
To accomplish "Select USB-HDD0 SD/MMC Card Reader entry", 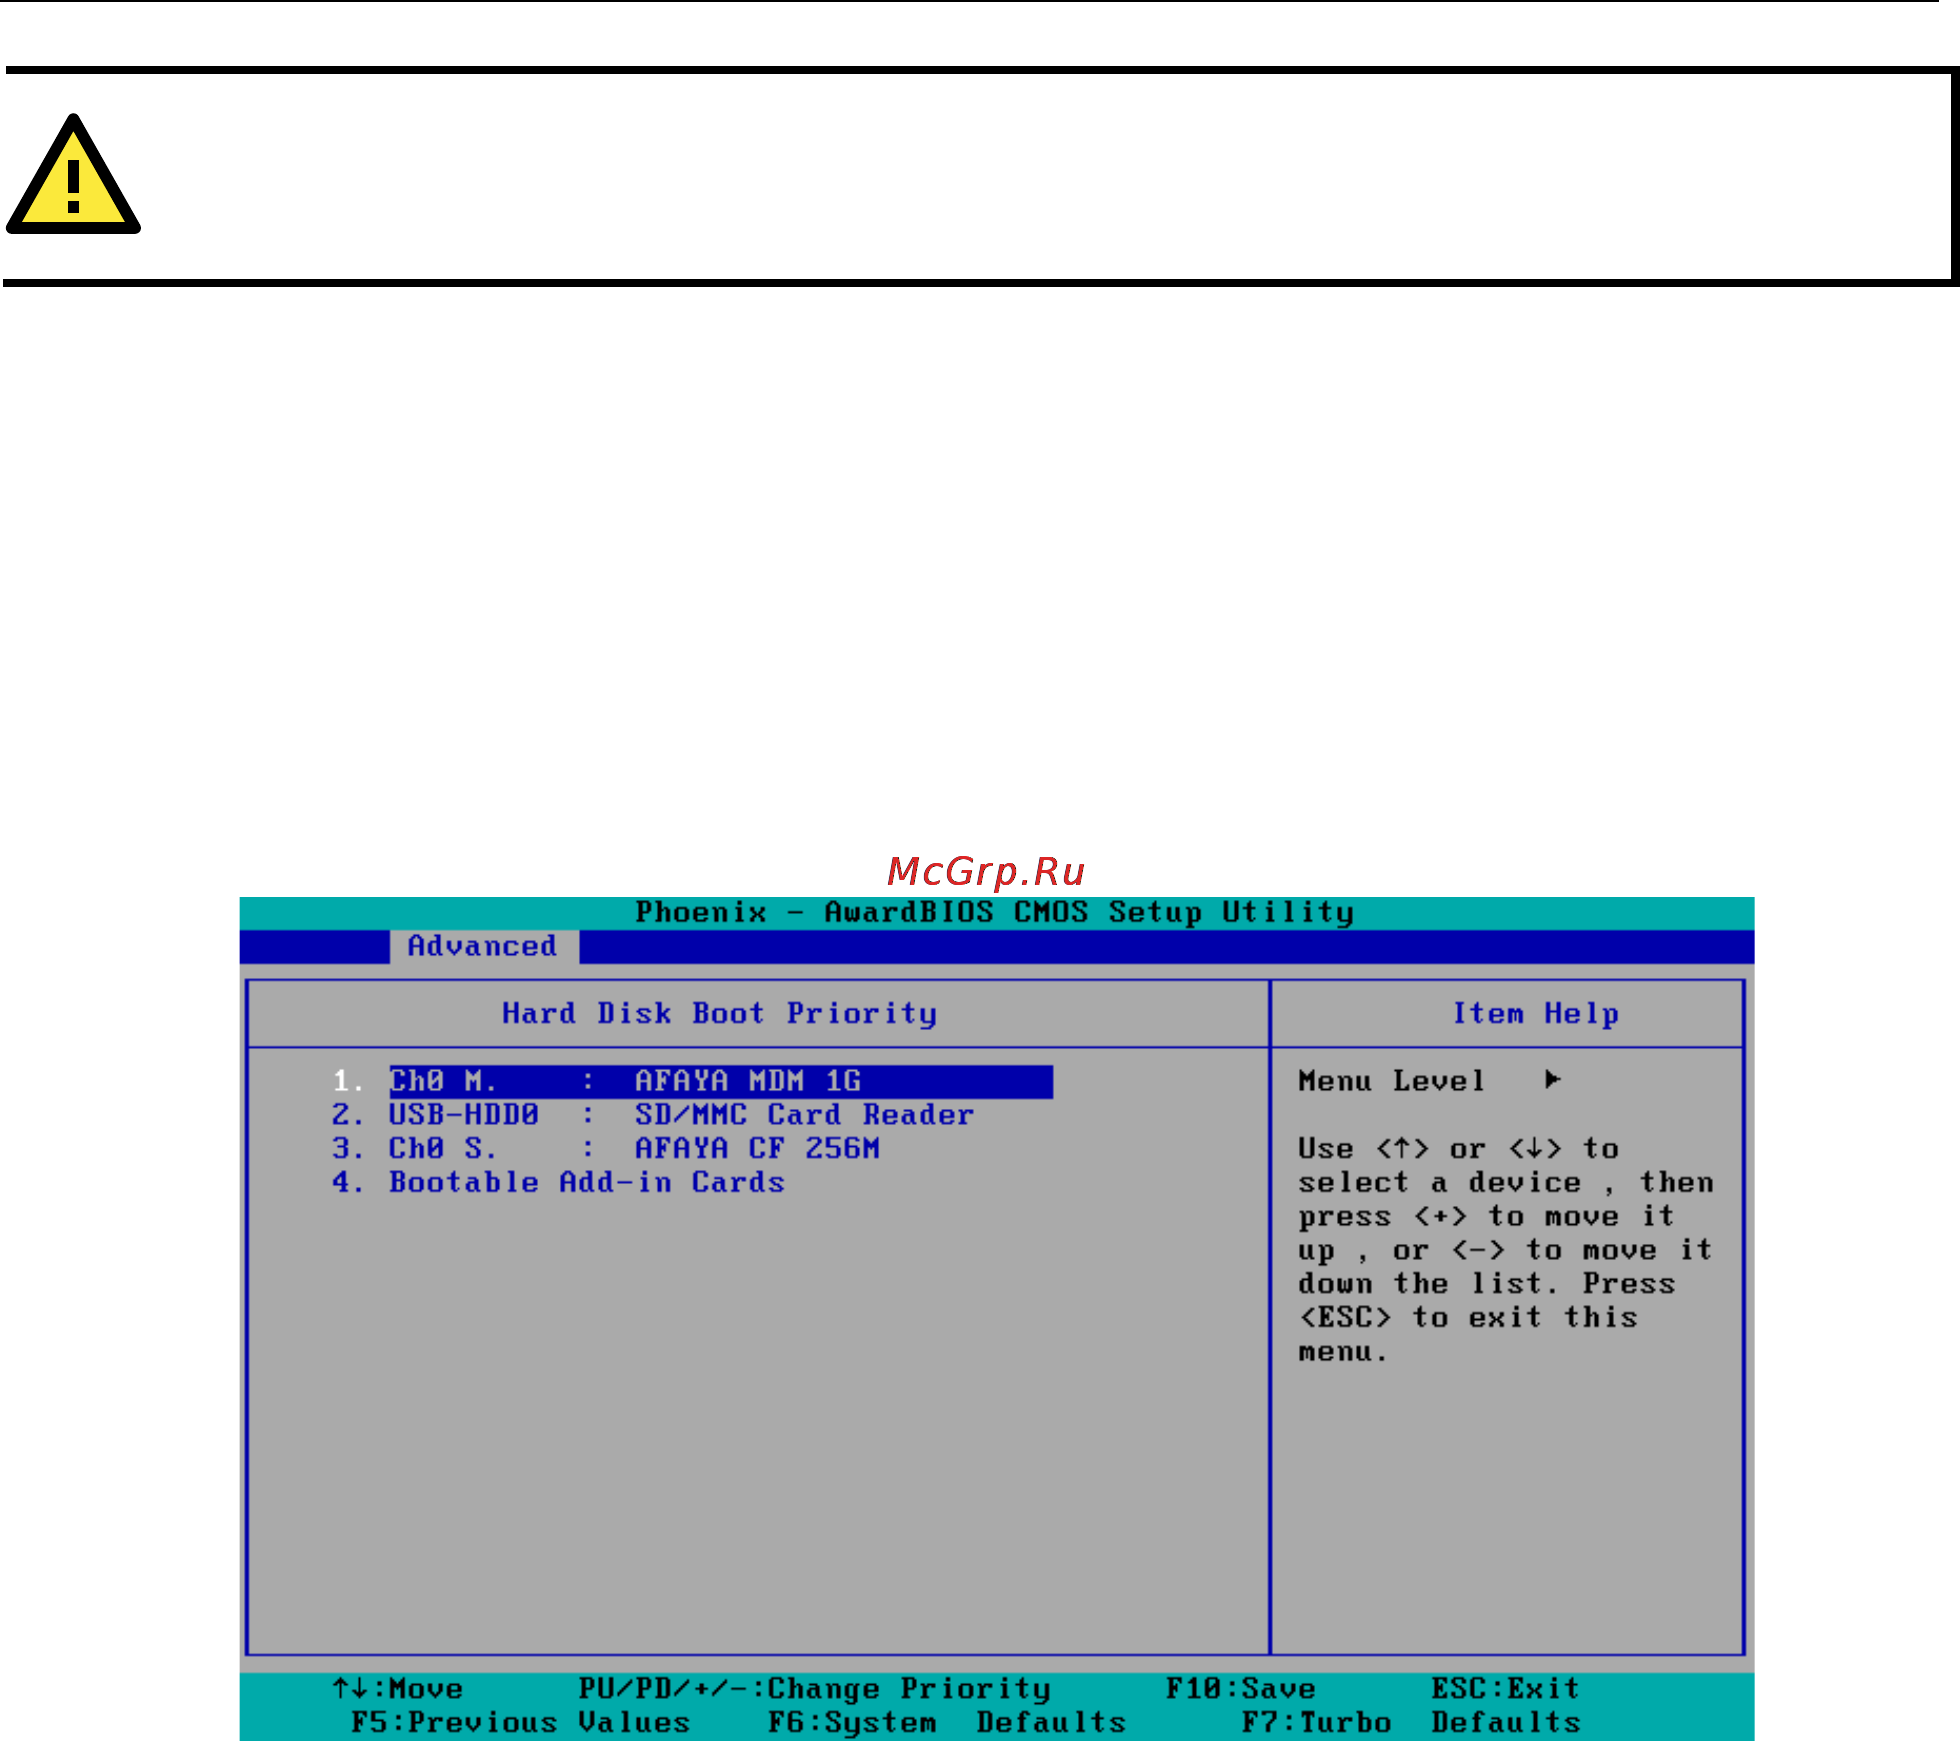I will click(x=652, y=1115).
